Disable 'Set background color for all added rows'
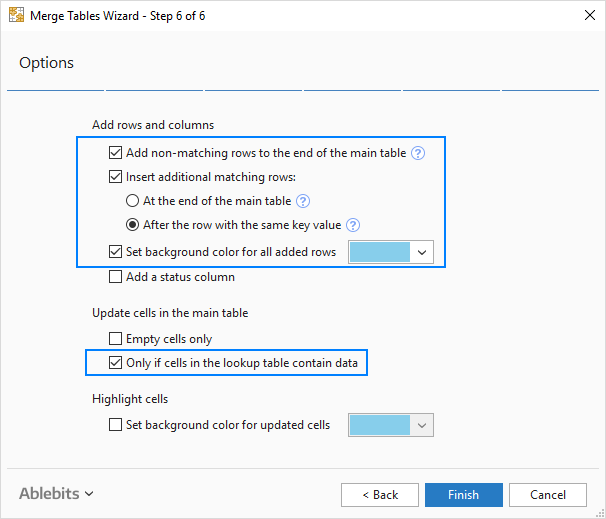Screen dimensions: 606x519 pos(116,252)
